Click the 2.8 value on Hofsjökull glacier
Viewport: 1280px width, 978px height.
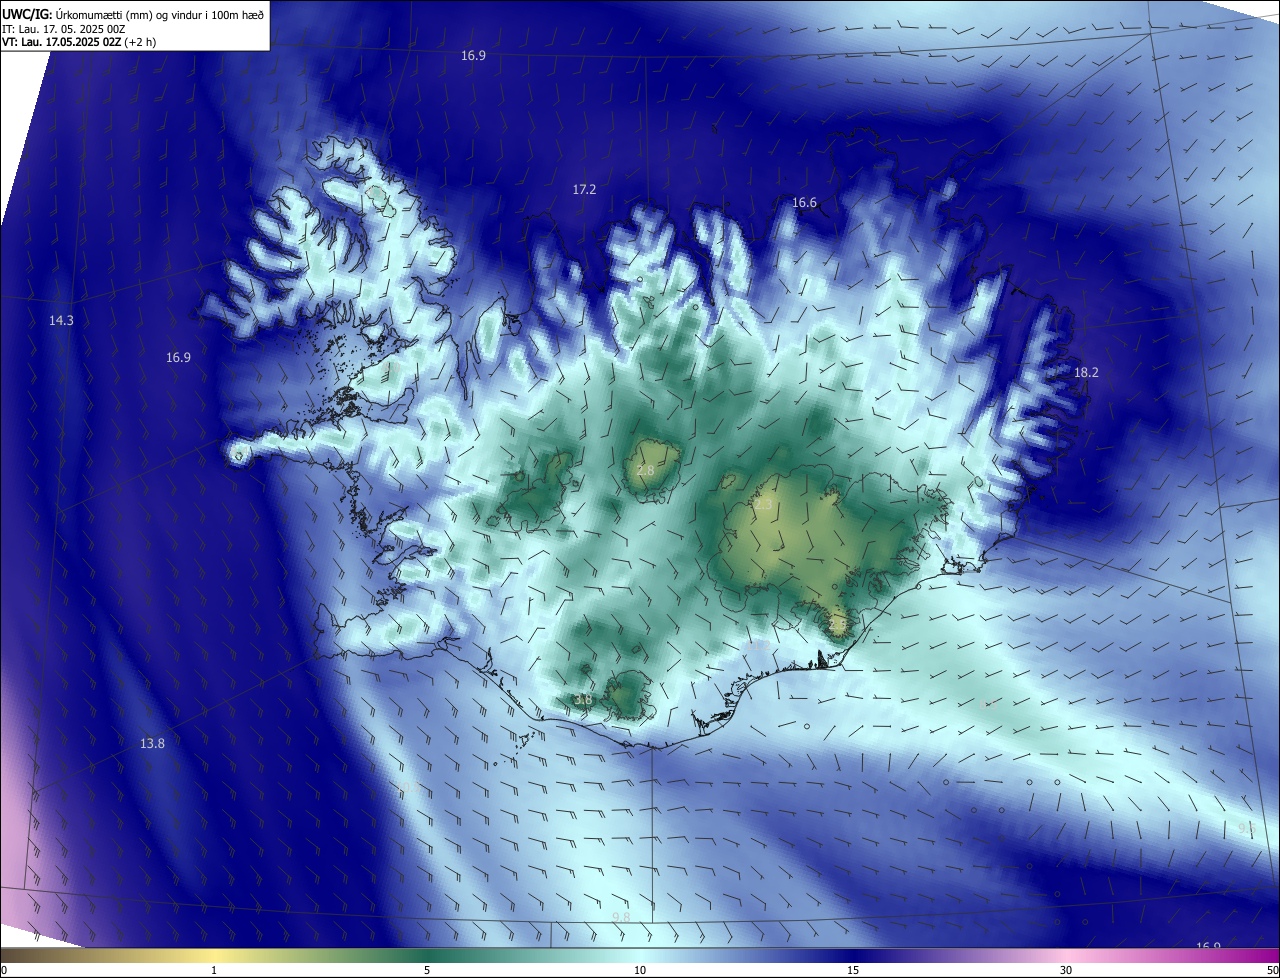coord(645,470)
